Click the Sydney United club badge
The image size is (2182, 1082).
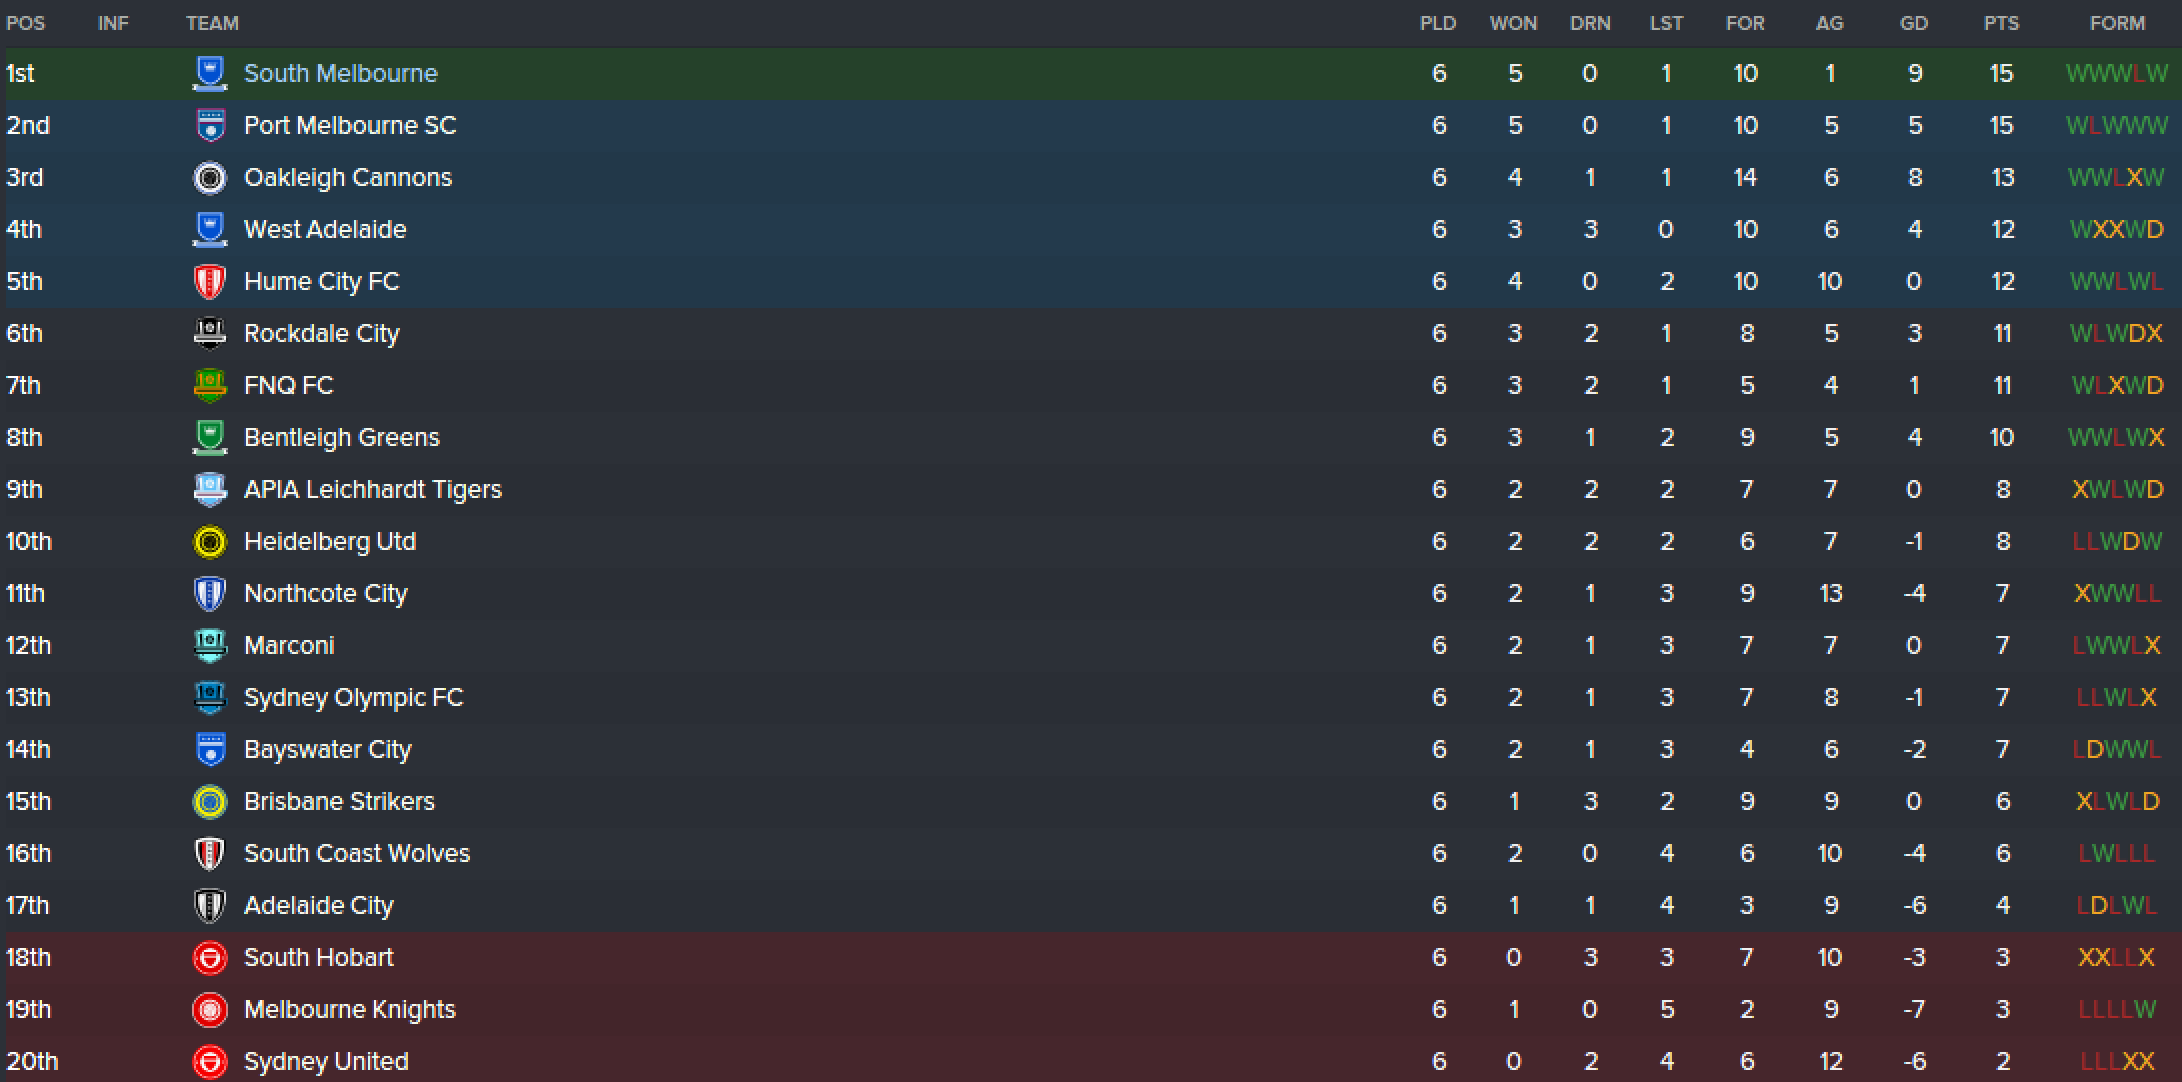[209, 1061]
